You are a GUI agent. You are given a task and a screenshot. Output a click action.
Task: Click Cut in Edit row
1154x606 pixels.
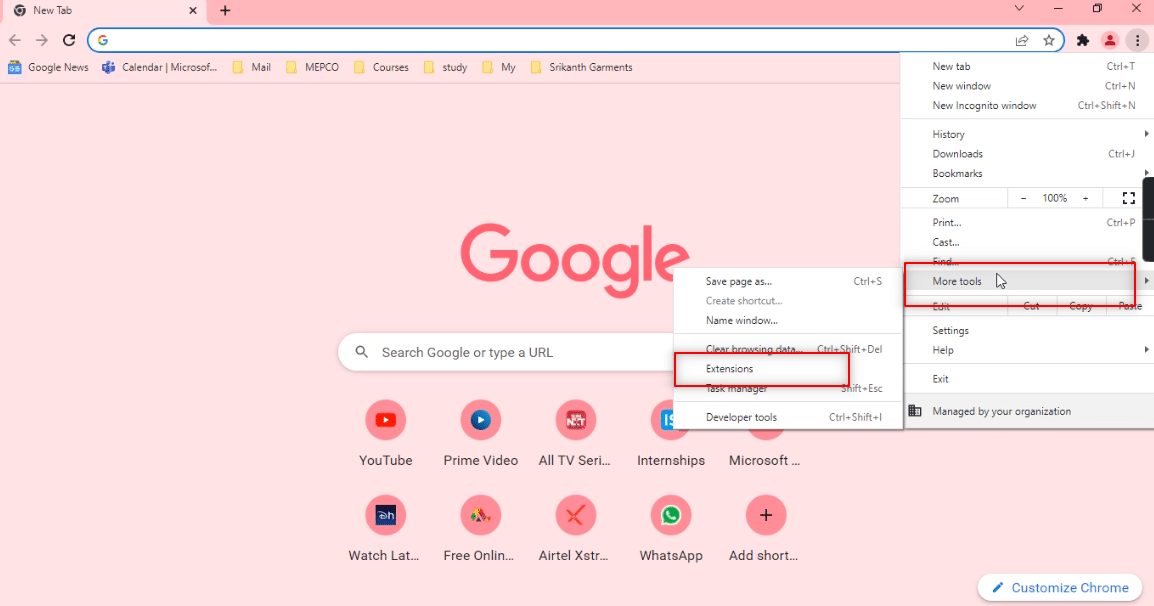[1032, 306]
